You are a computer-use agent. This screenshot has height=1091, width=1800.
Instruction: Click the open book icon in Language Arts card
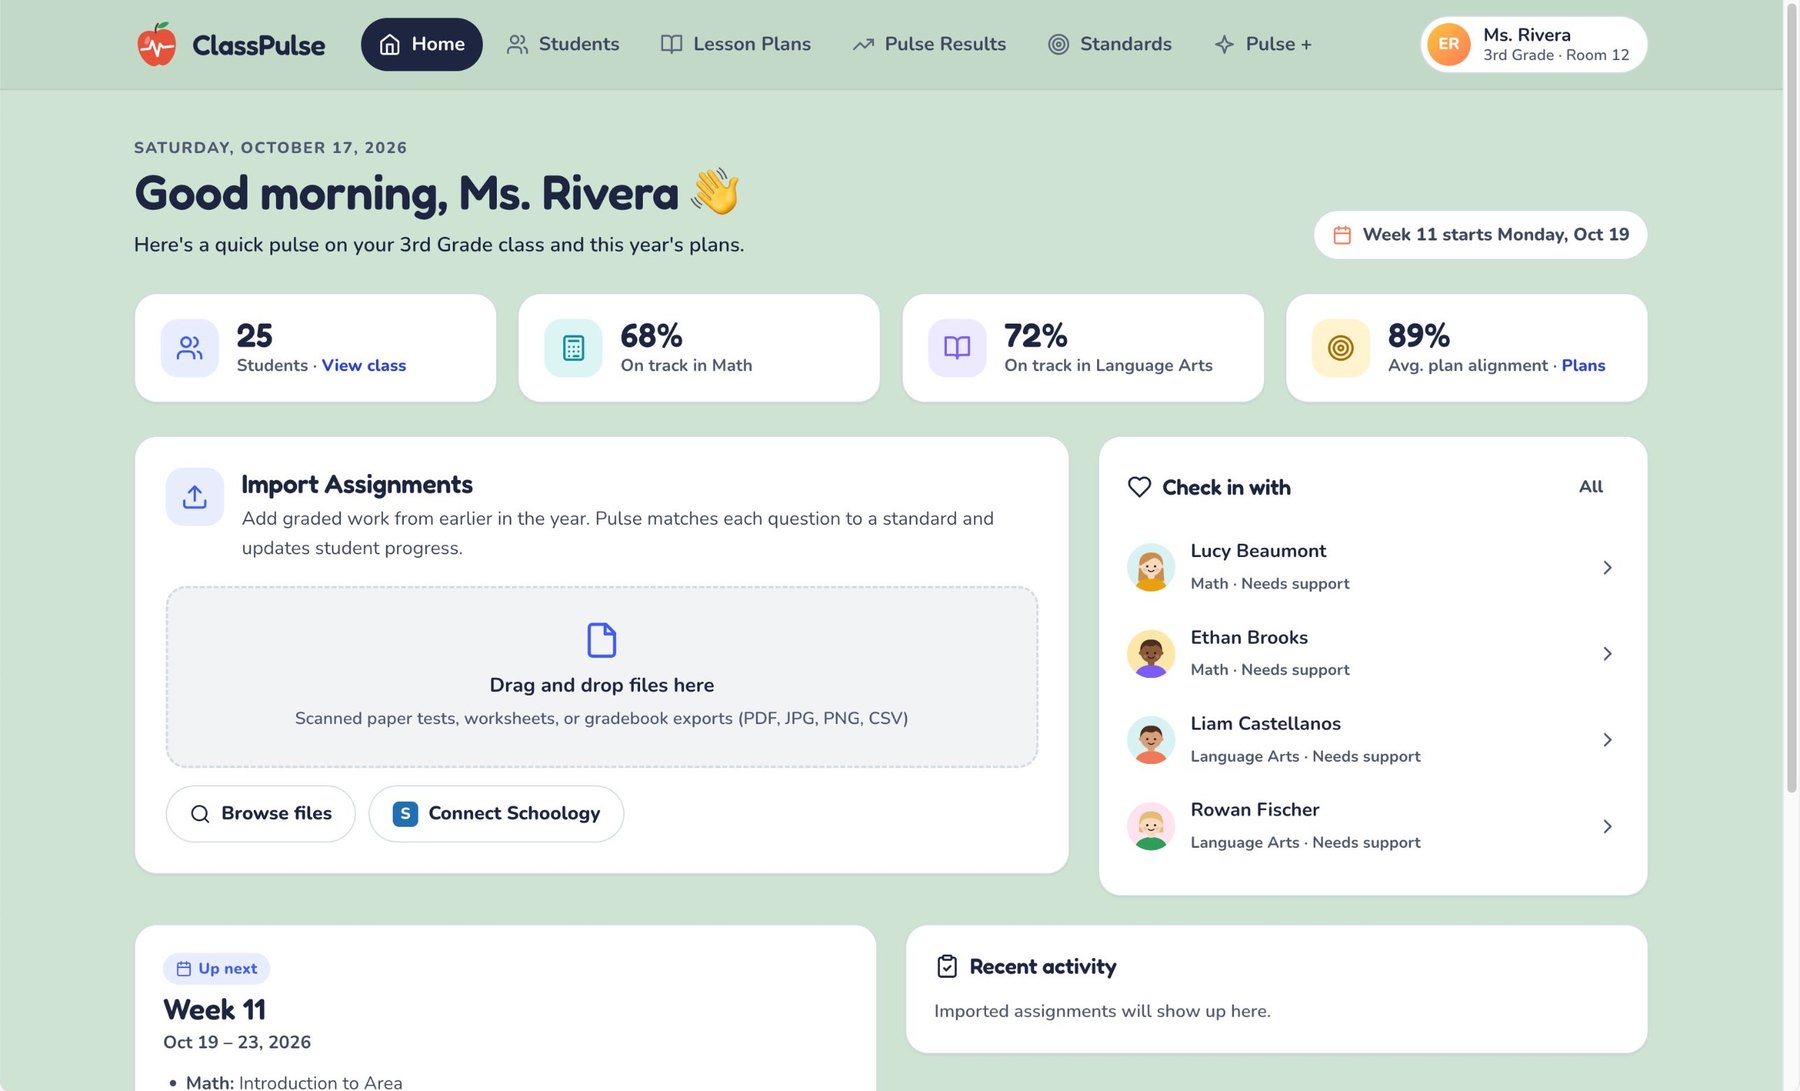(x=957, y=348)
